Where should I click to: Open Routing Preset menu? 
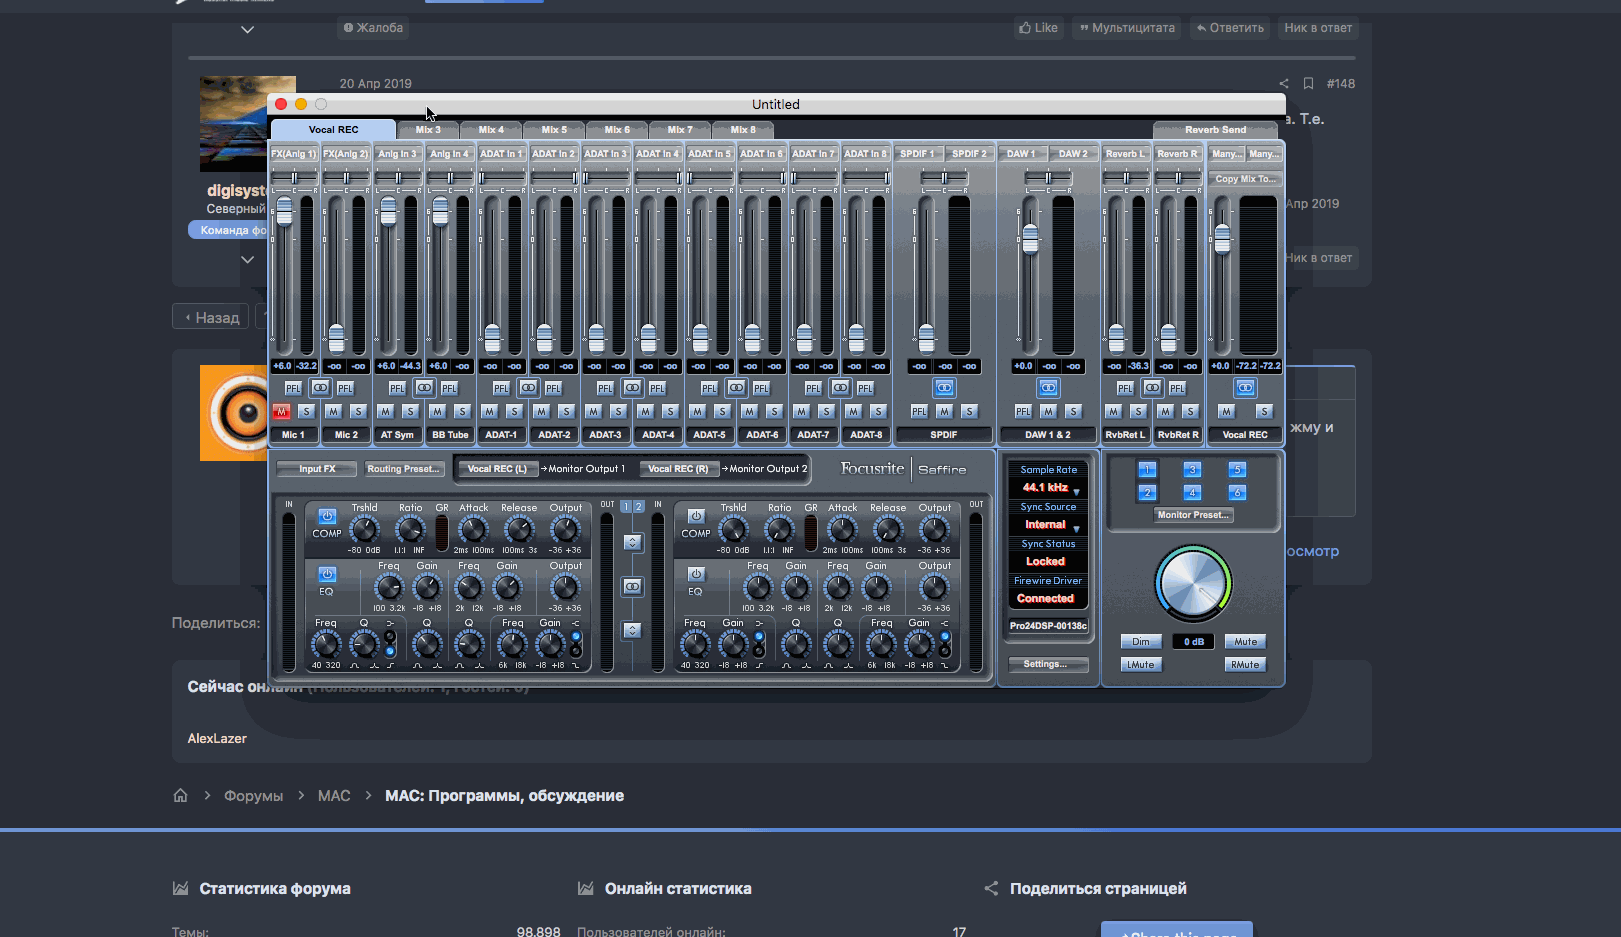(402, 469)
